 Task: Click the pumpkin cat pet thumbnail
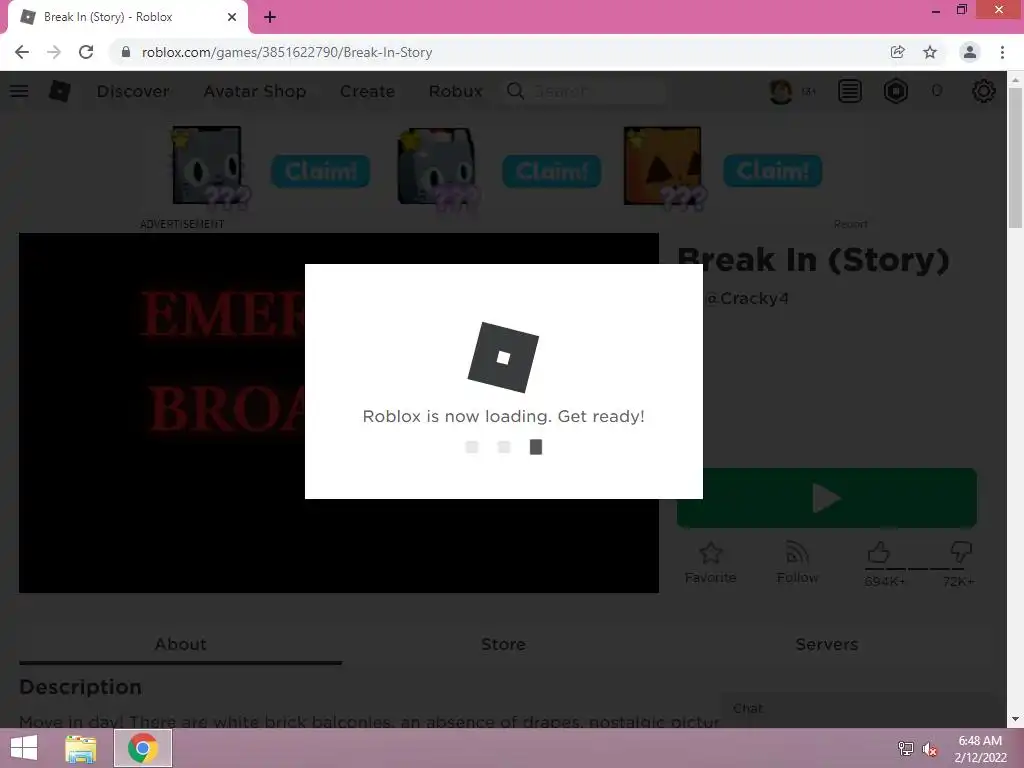point(662,166)
